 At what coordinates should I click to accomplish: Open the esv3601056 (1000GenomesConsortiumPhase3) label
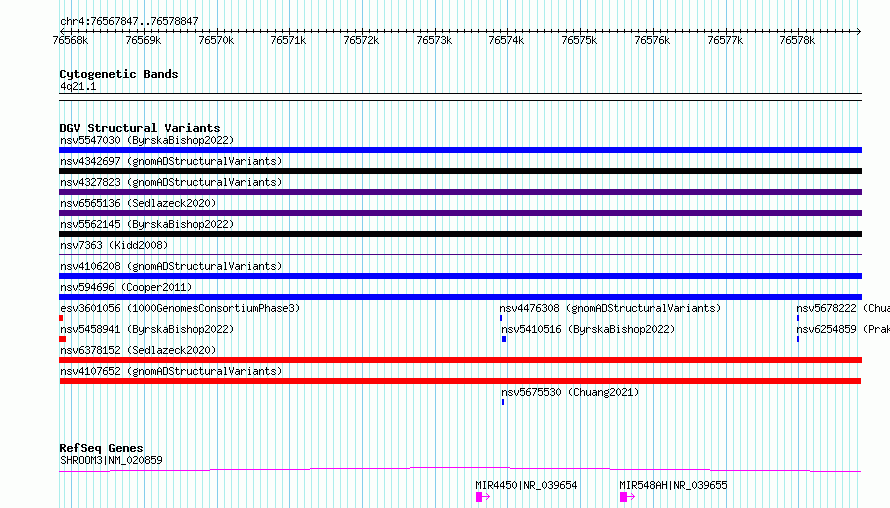click(180, 308)
